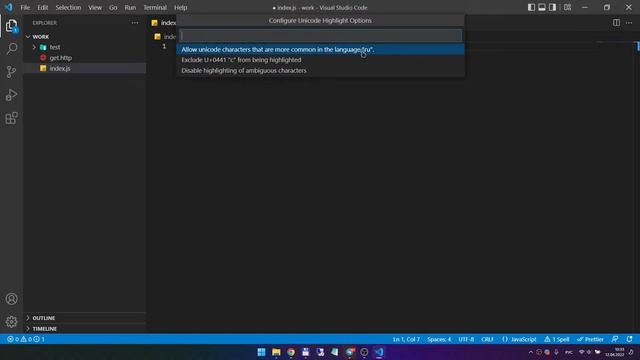
Task: Open the Extensions view
Action: [x=11, y=118]
